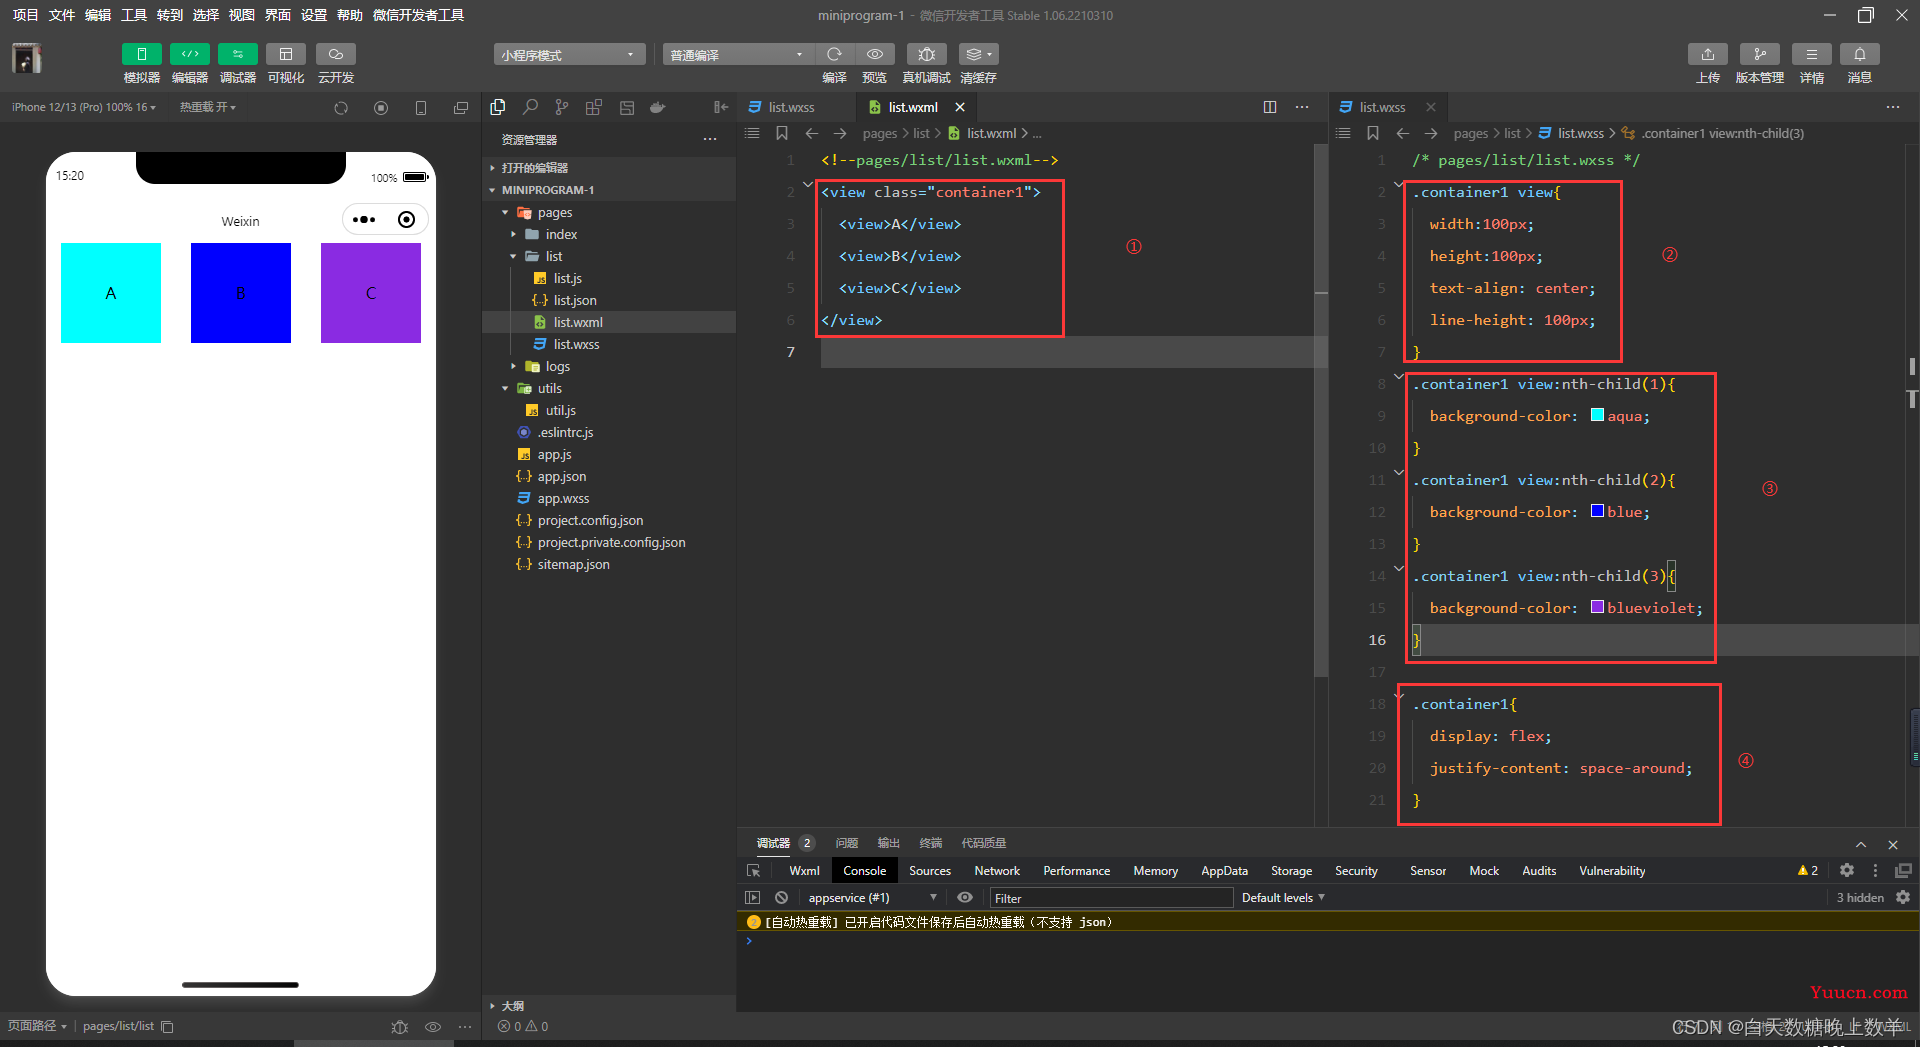Click the clear console icon

point(782,898)
